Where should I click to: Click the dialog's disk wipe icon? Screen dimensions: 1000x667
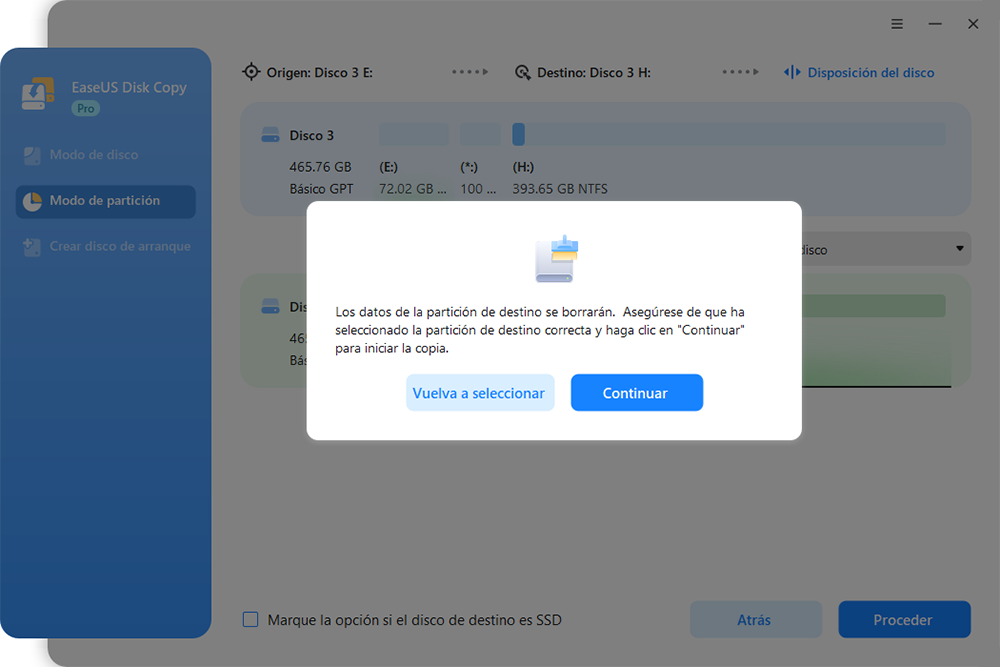[x=556, y=259]
